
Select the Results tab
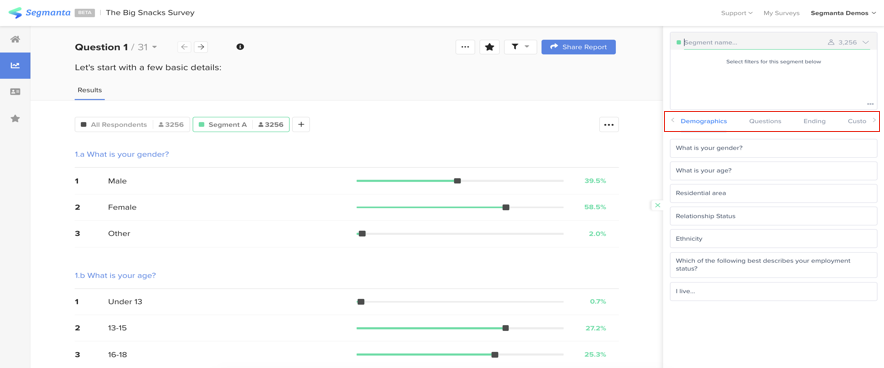tap(90, 90)
